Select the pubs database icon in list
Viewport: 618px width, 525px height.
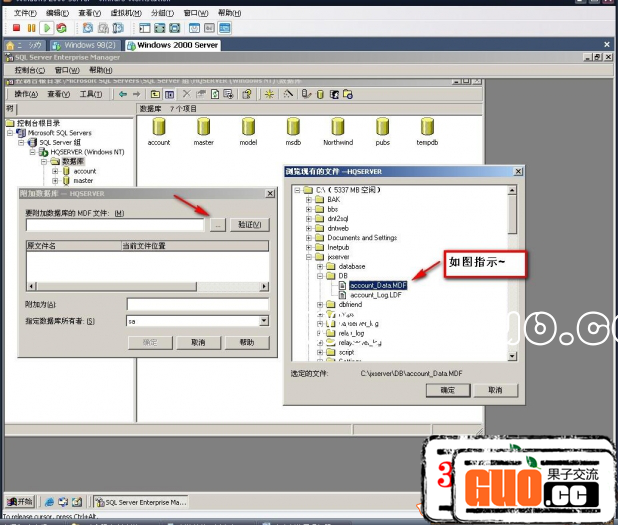coord(382,127)
